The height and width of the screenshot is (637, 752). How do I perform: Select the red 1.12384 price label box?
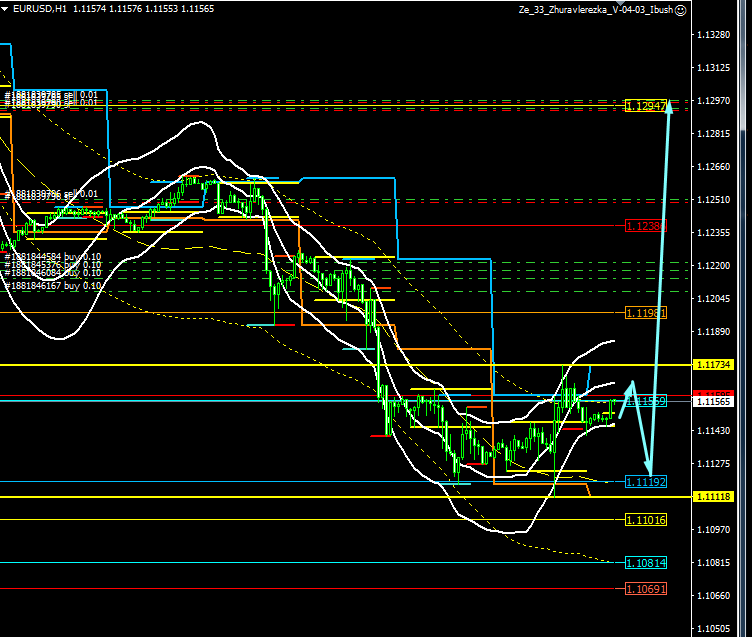point(645,227)
